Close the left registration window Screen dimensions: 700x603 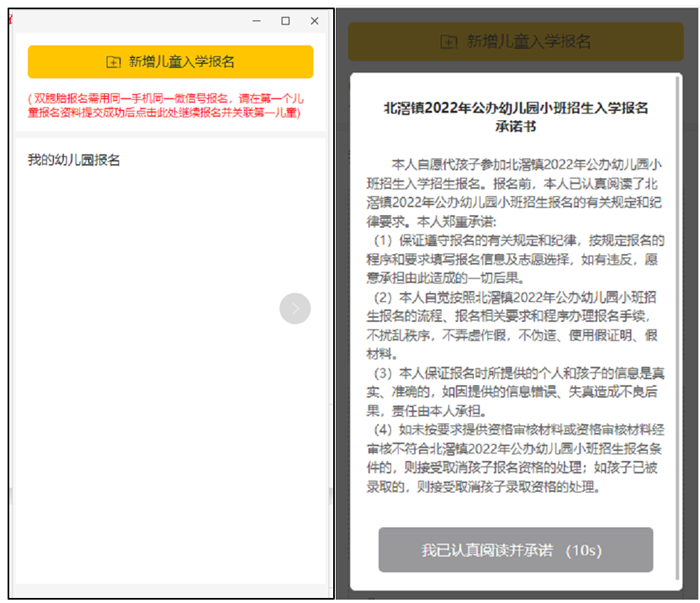315,20
